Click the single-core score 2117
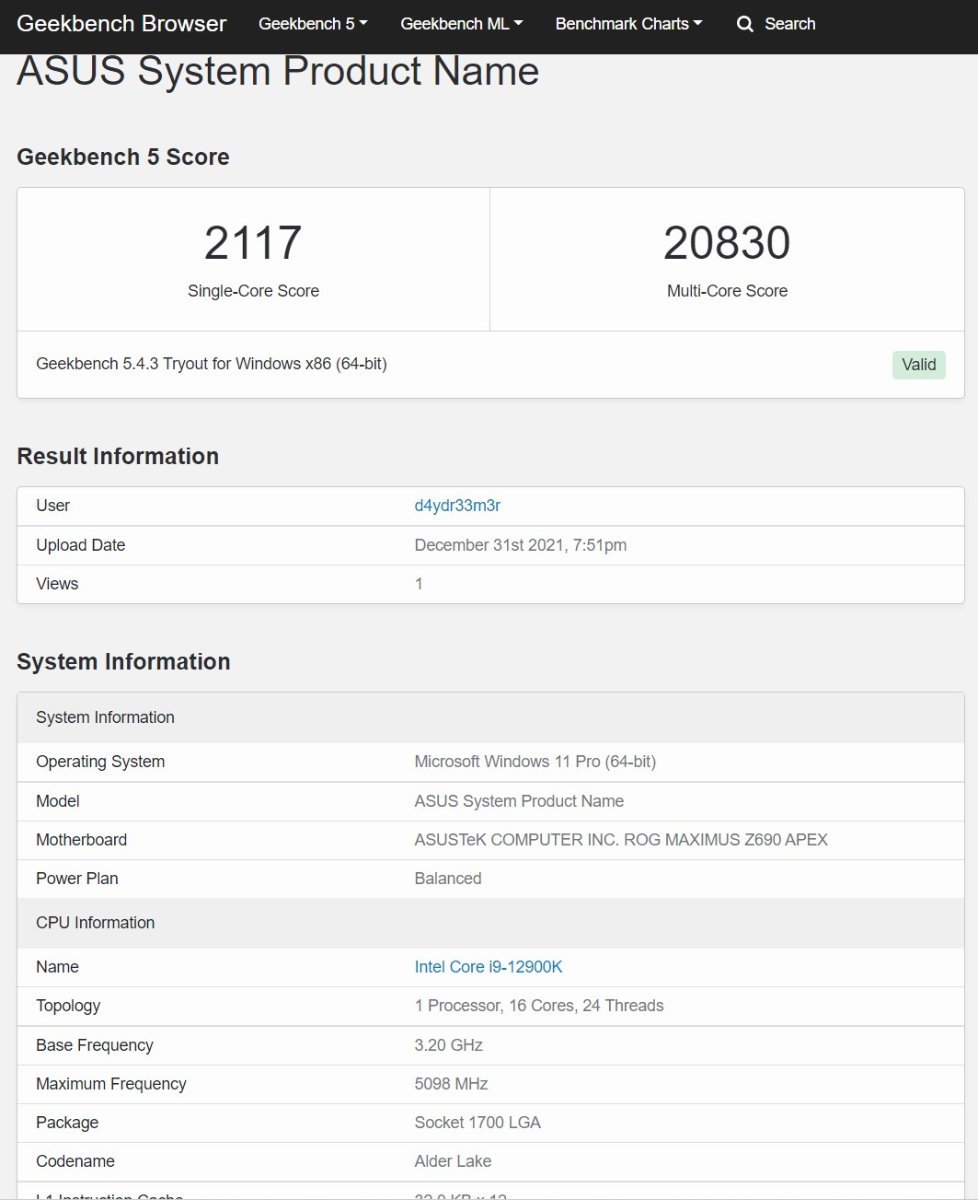978x1200 pixels. [253, 243]
